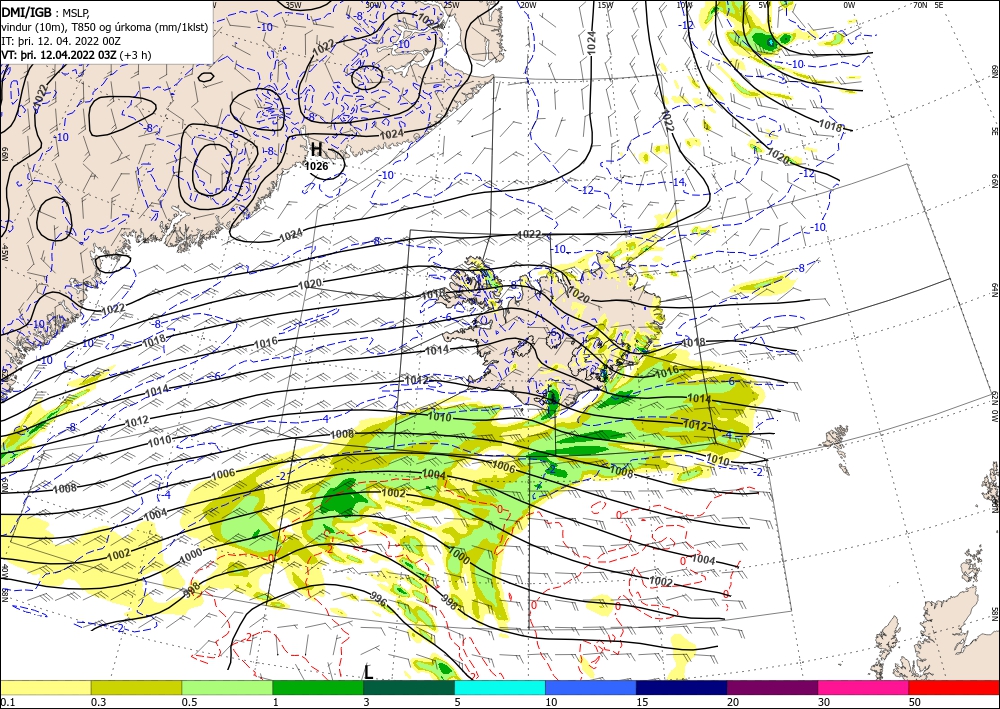1000x709 pixels.
Task: Click the blue 10–15 legend color band
Action: coord(591,687)
